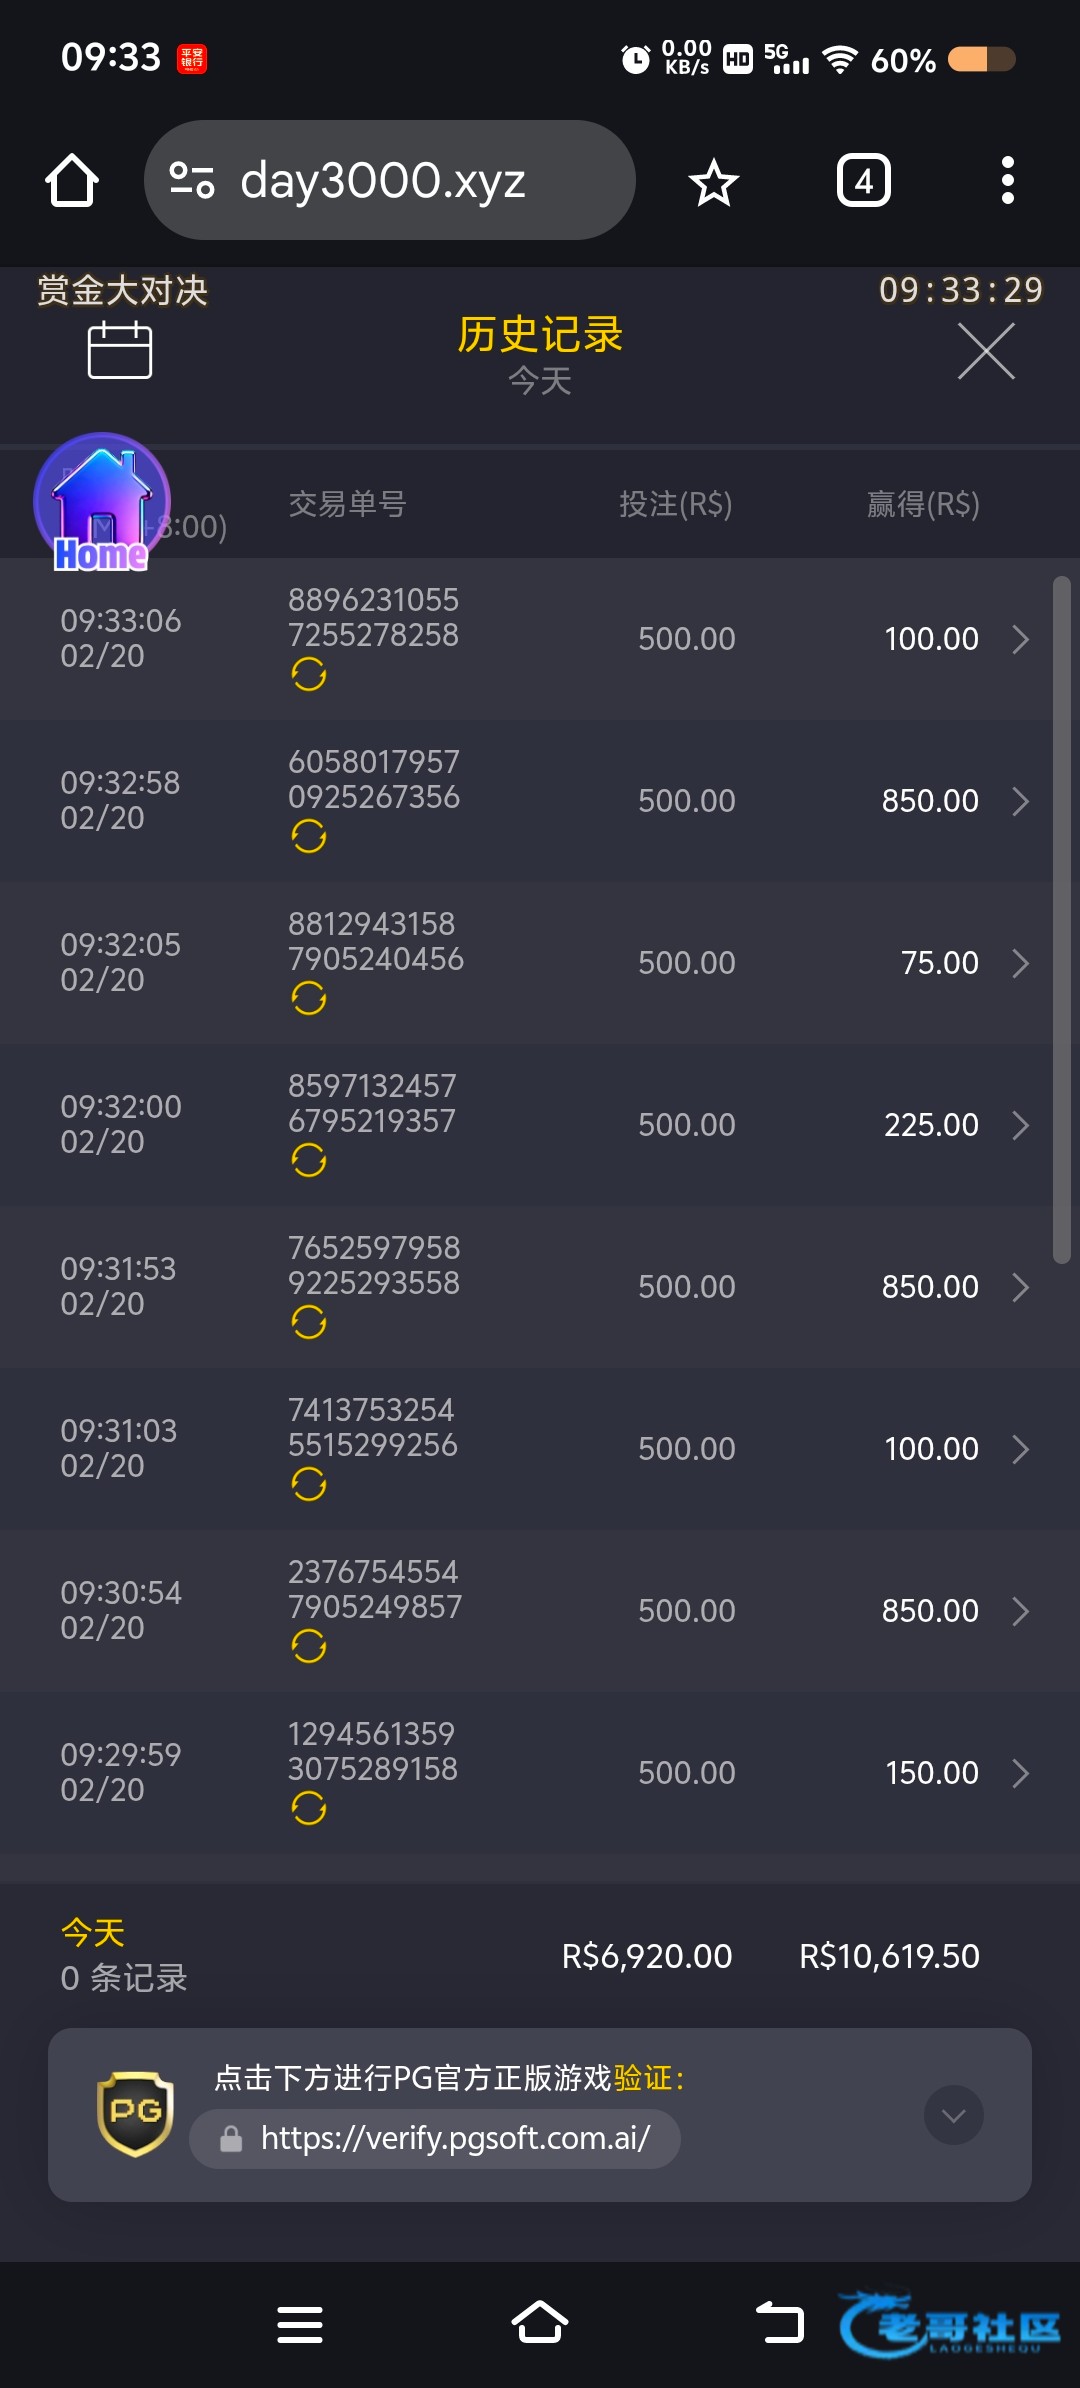The width and height of the screenshot is (1080, 2388).
Task: Go to browser home page icon
Action: click(72, 181)
